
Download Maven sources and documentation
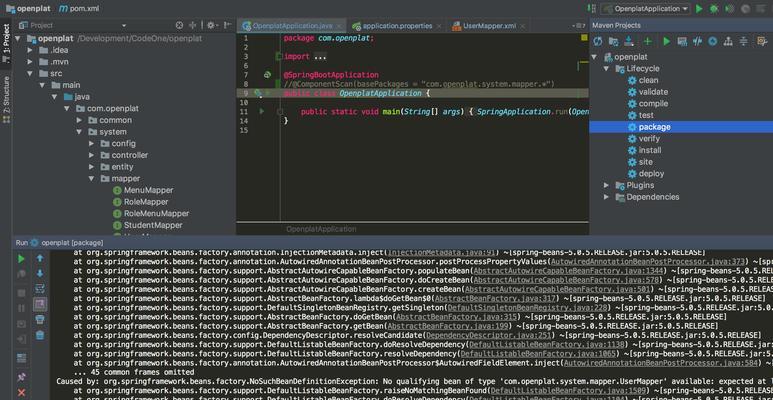tap(629, 41)
